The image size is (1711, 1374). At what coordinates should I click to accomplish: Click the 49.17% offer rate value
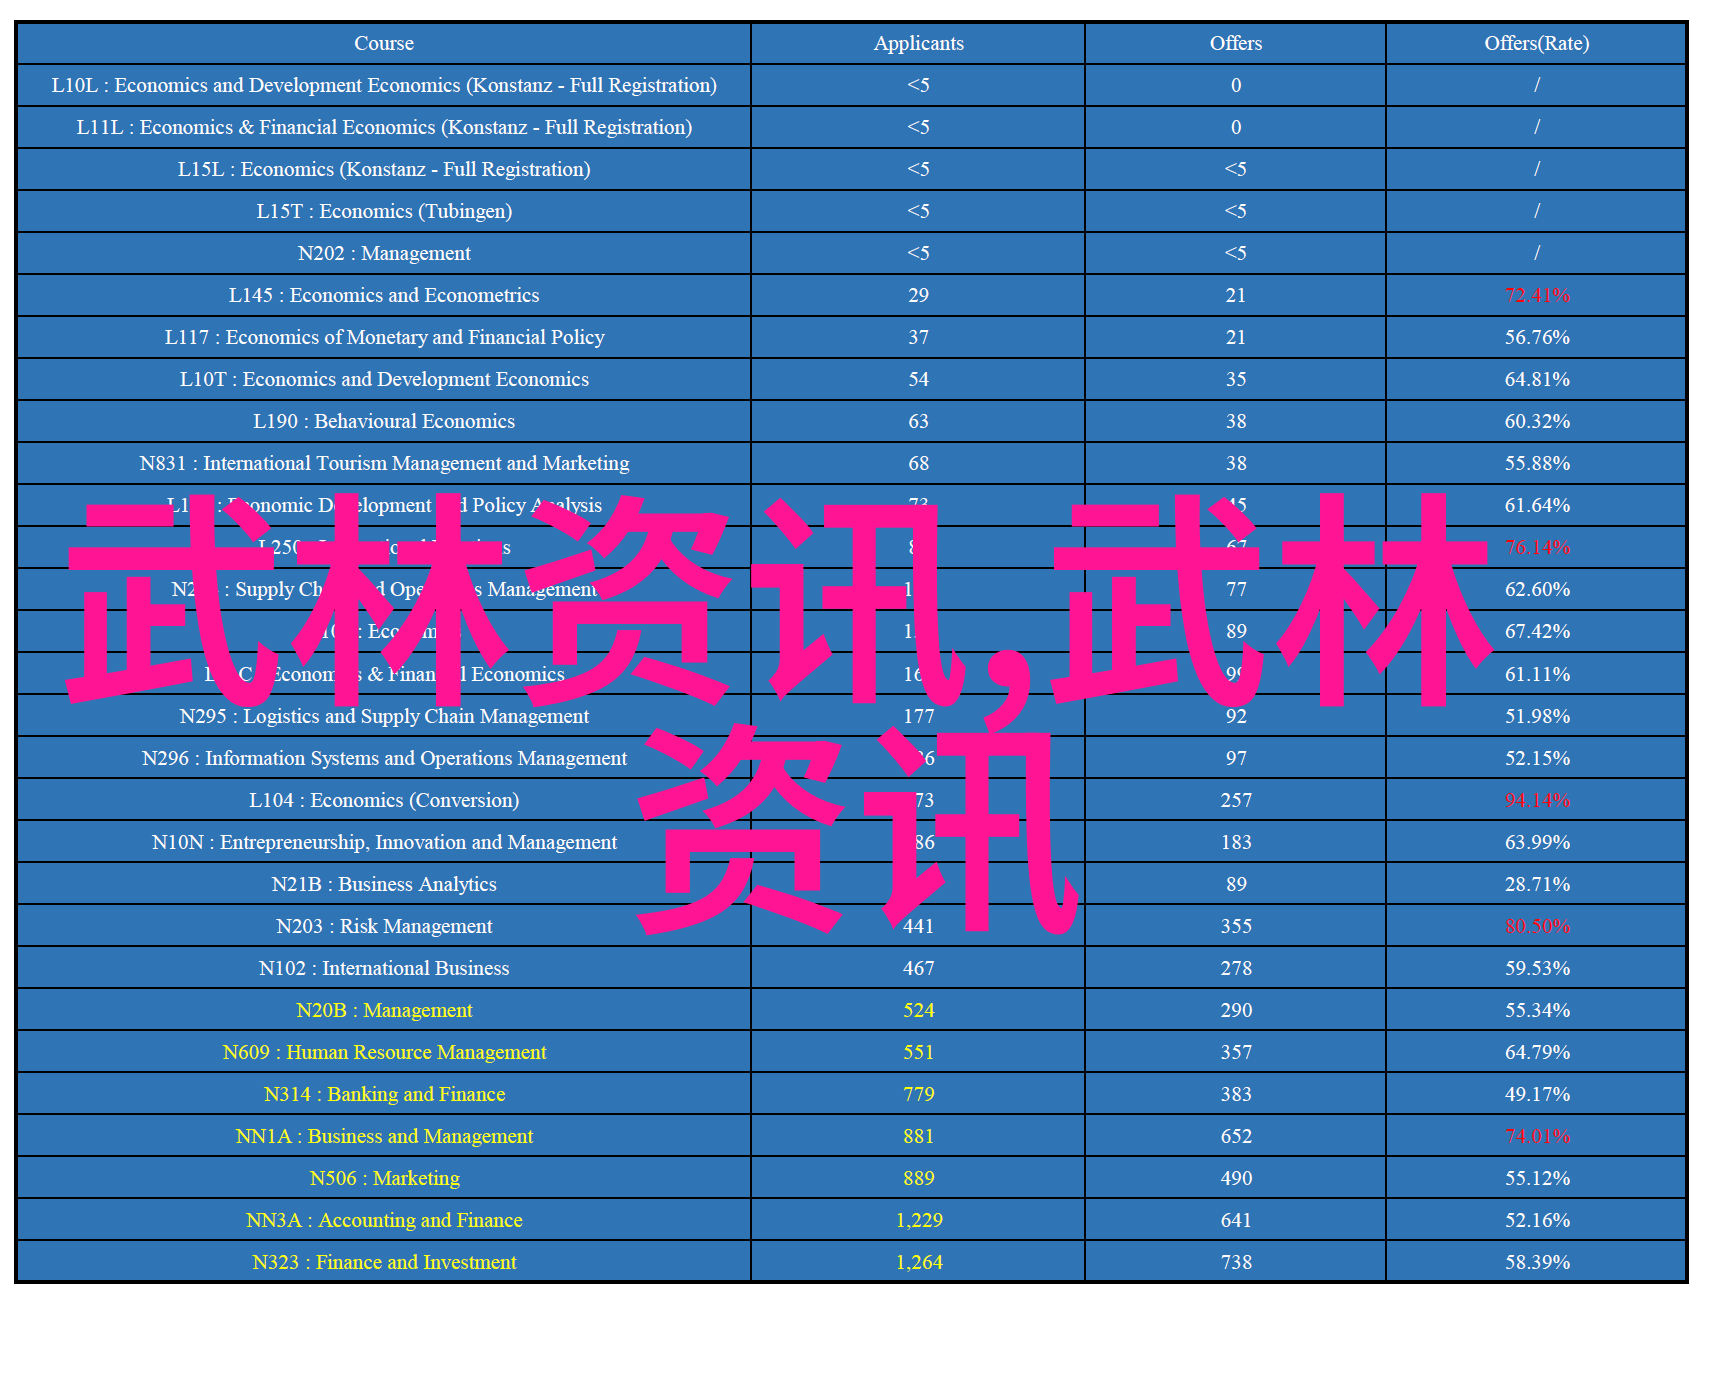pos(1537,1094)
